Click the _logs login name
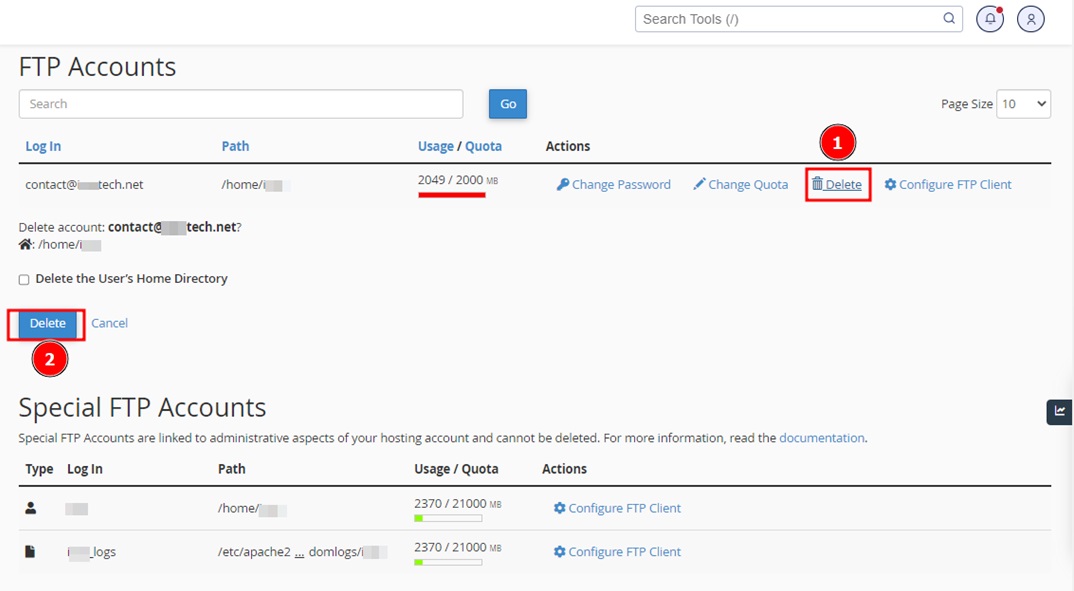The width and height of the screenshot is (1074, 591). (92, 552)
